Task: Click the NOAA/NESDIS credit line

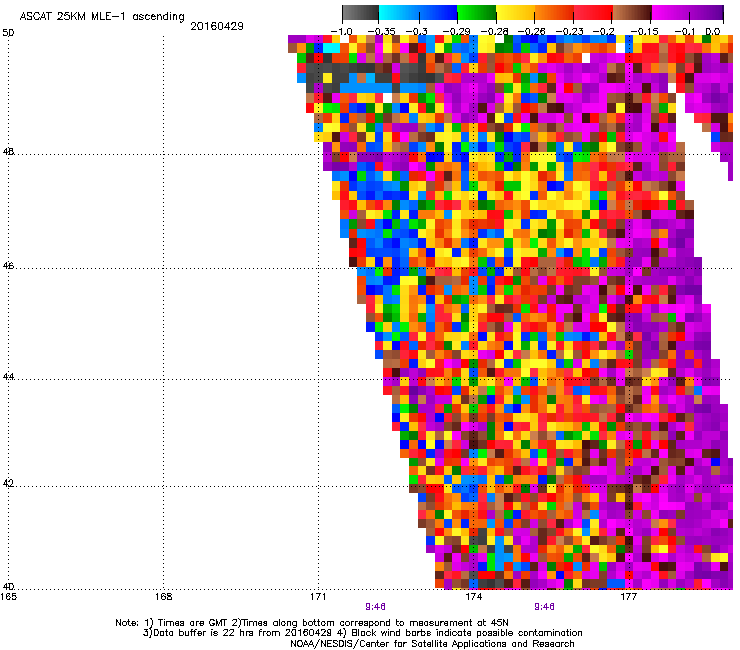Action: (x=432, y=644)
